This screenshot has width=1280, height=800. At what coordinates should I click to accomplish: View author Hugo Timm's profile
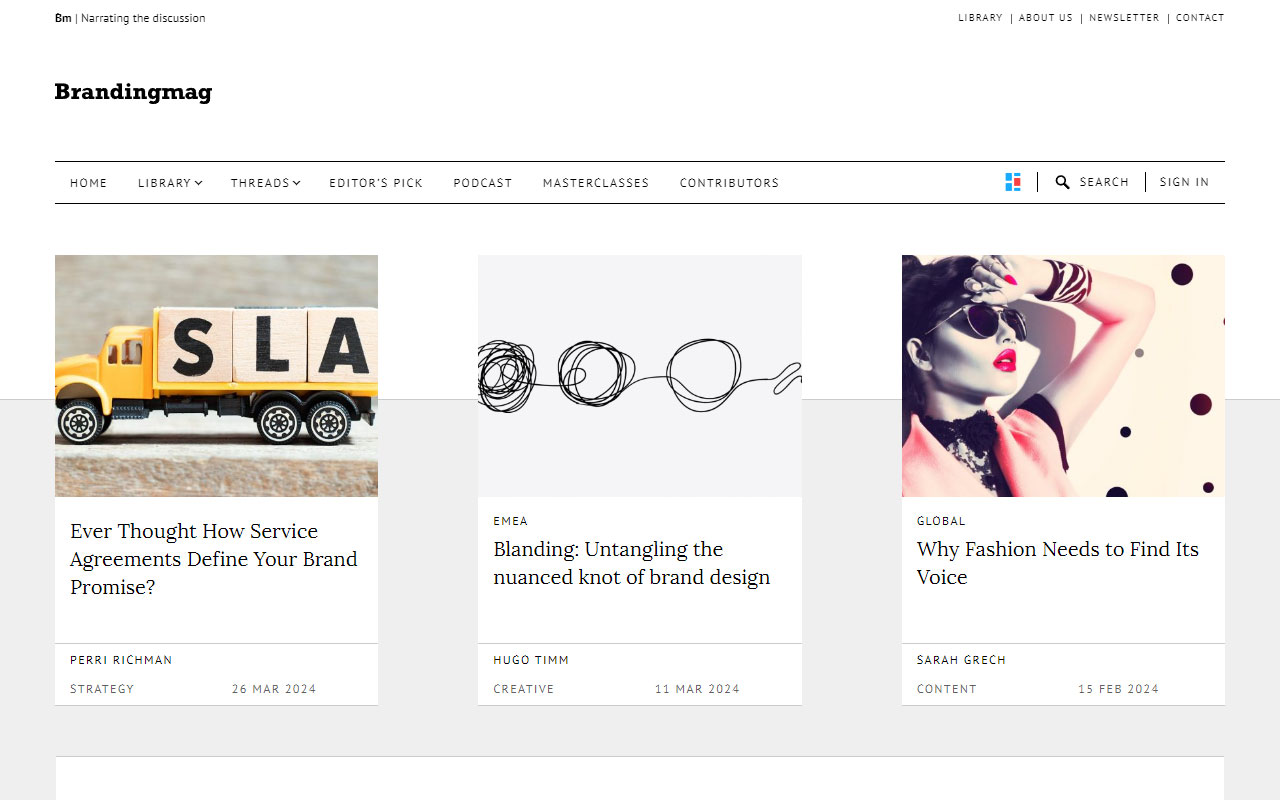tap(531, 660)
